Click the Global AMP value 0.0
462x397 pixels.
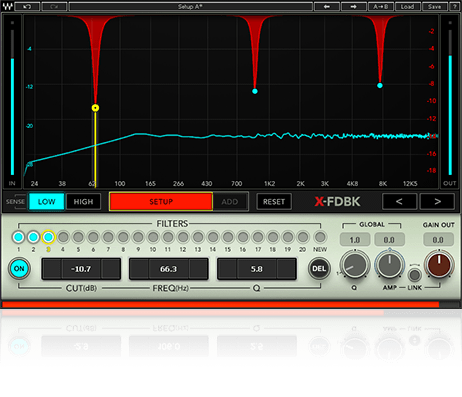click(389, 240)
